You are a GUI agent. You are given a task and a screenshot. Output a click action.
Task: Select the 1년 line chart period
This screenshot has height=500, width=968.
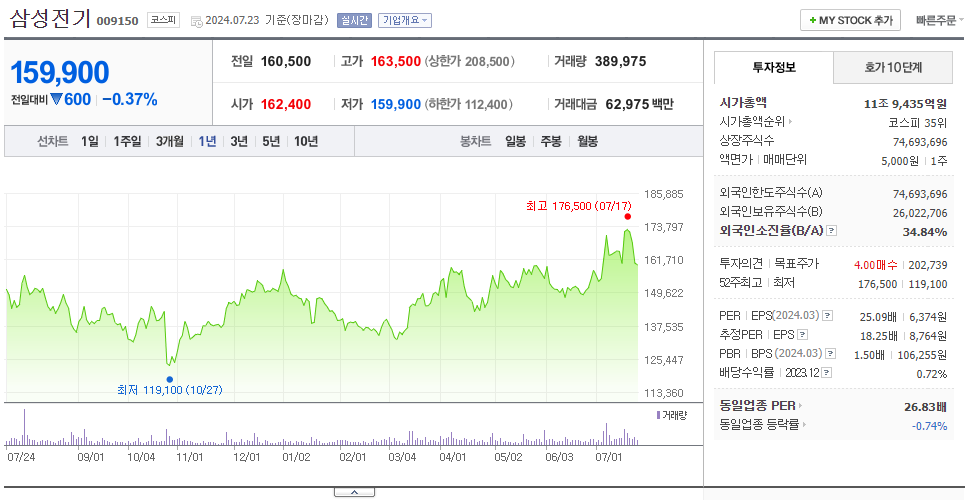coord(207,141)
